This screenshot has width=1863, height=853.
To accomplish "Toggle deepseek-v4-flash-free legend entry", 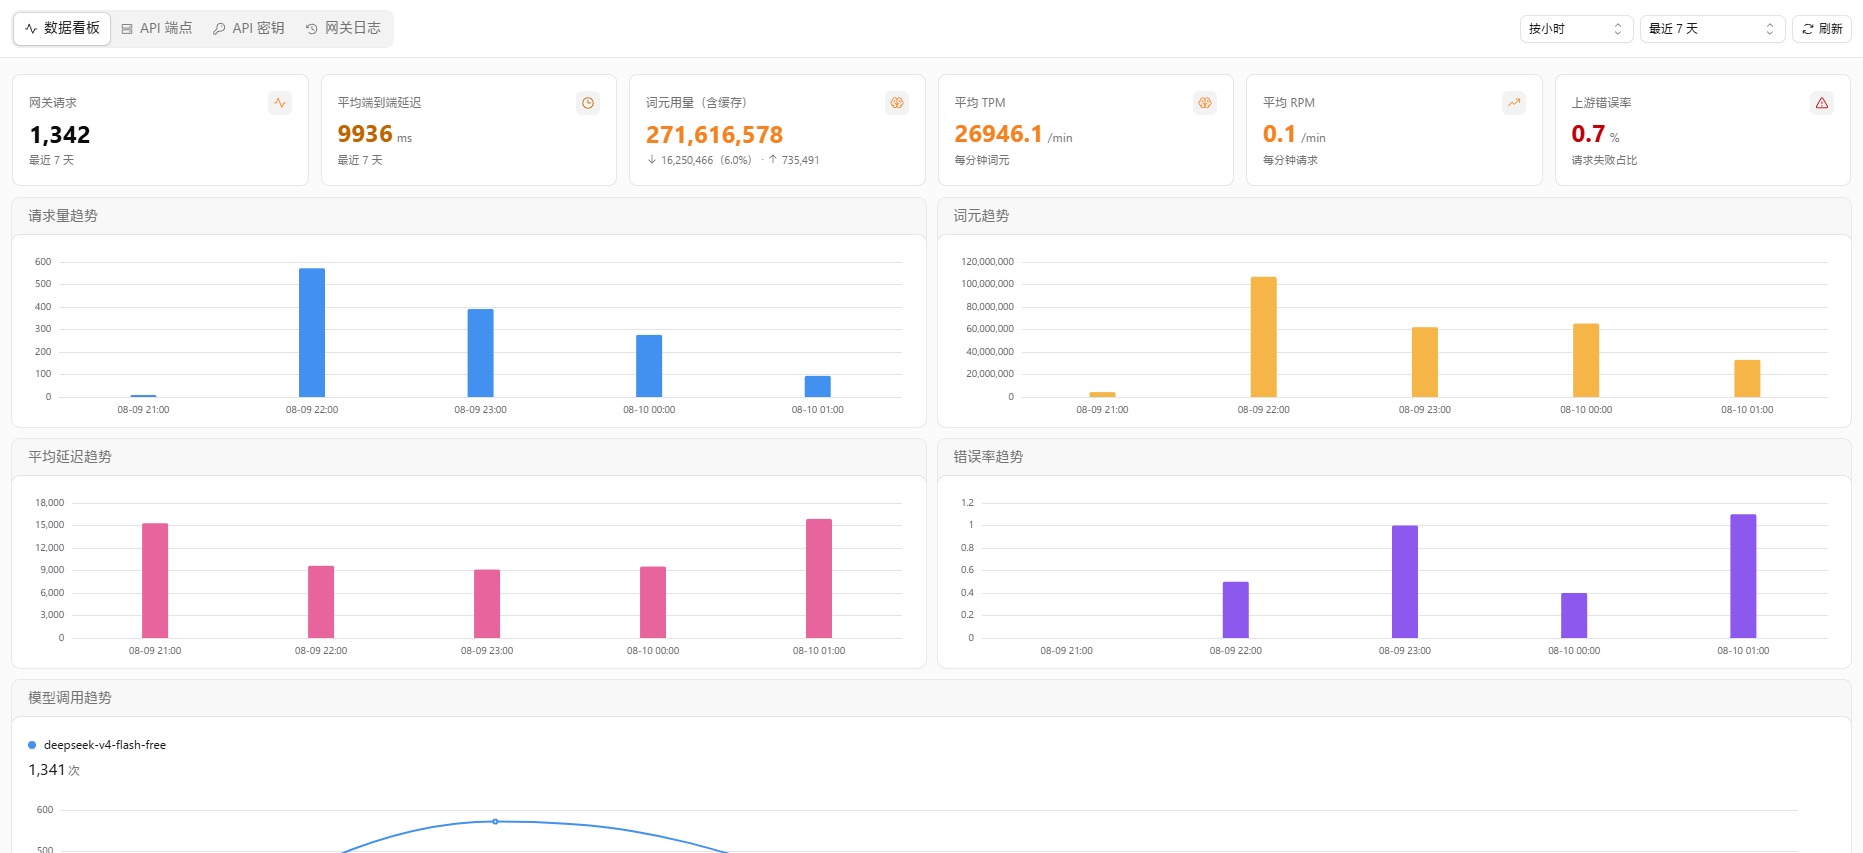I will (x=97, y=745).
